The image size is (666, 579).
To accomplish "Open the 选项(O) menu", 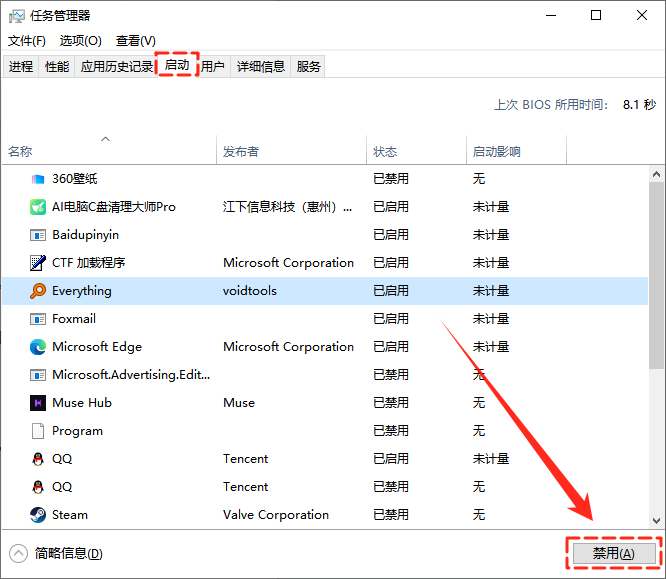I will (x=81, y=41).
